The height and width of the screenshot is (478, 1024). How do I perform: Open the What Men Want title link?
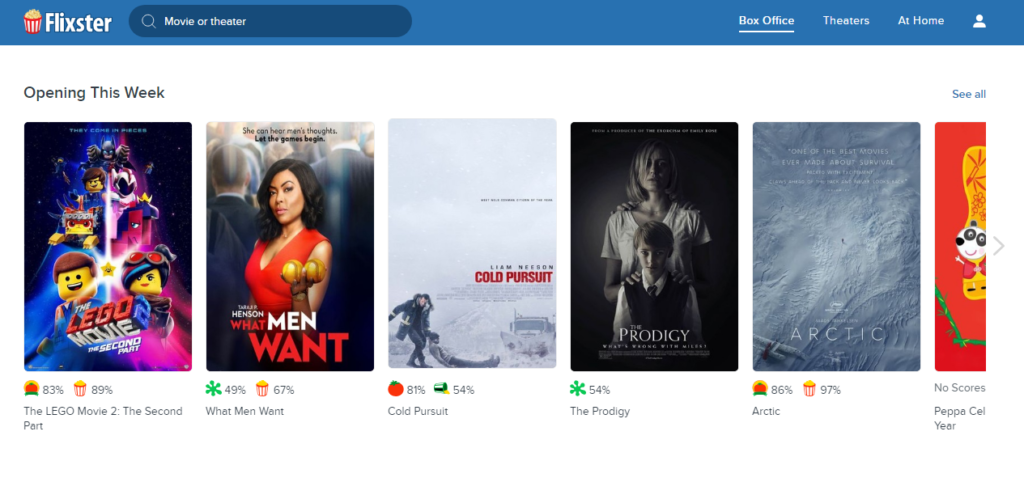245,411
